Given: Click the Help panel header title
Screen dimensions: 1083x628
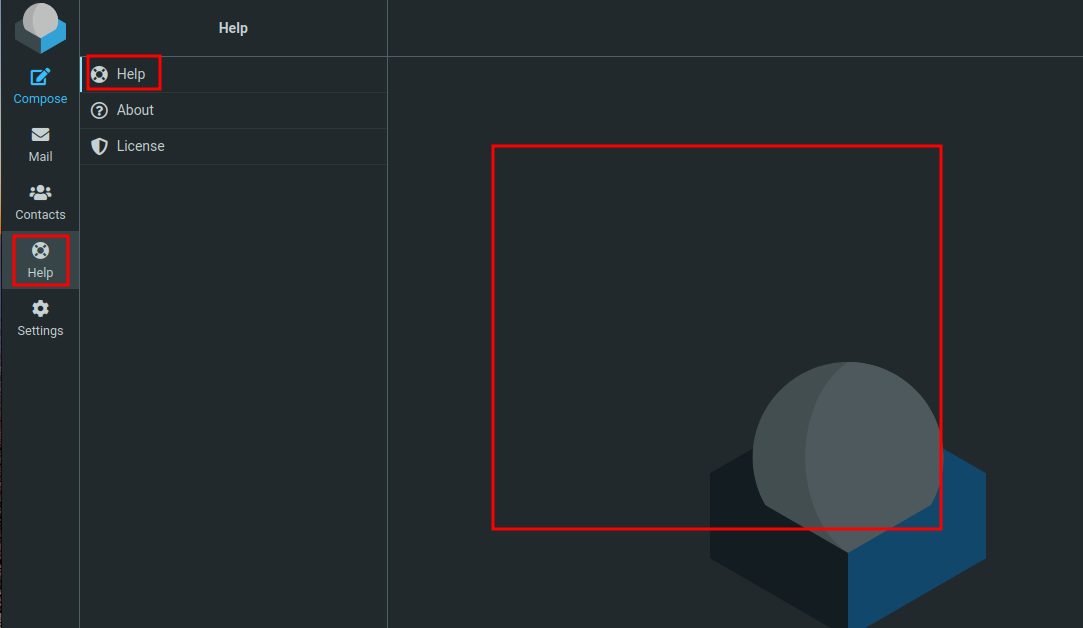Looking at the screenshot, I should [x=233, y=27].
